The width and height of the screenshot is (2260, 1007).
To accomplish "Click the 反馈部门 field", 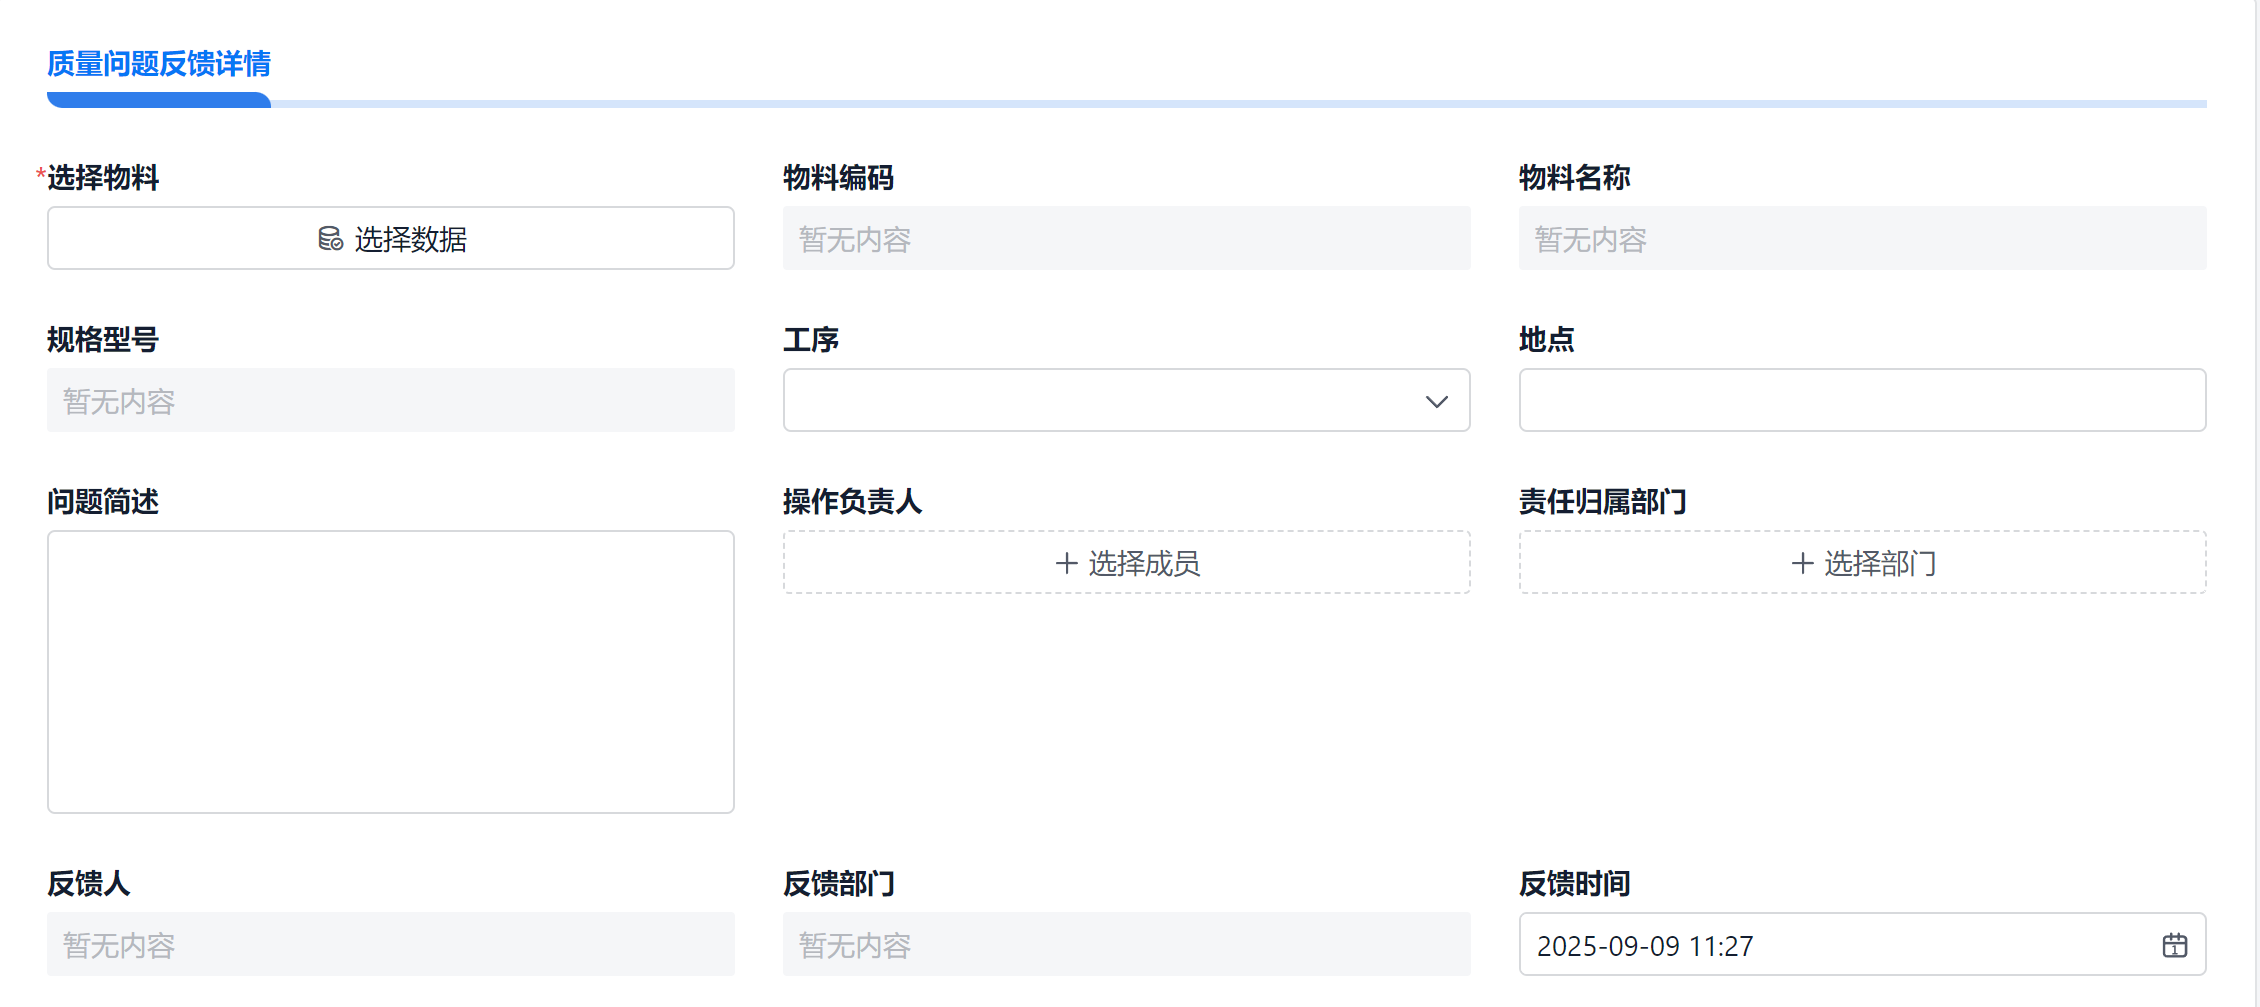I will tap(1127, 944).
